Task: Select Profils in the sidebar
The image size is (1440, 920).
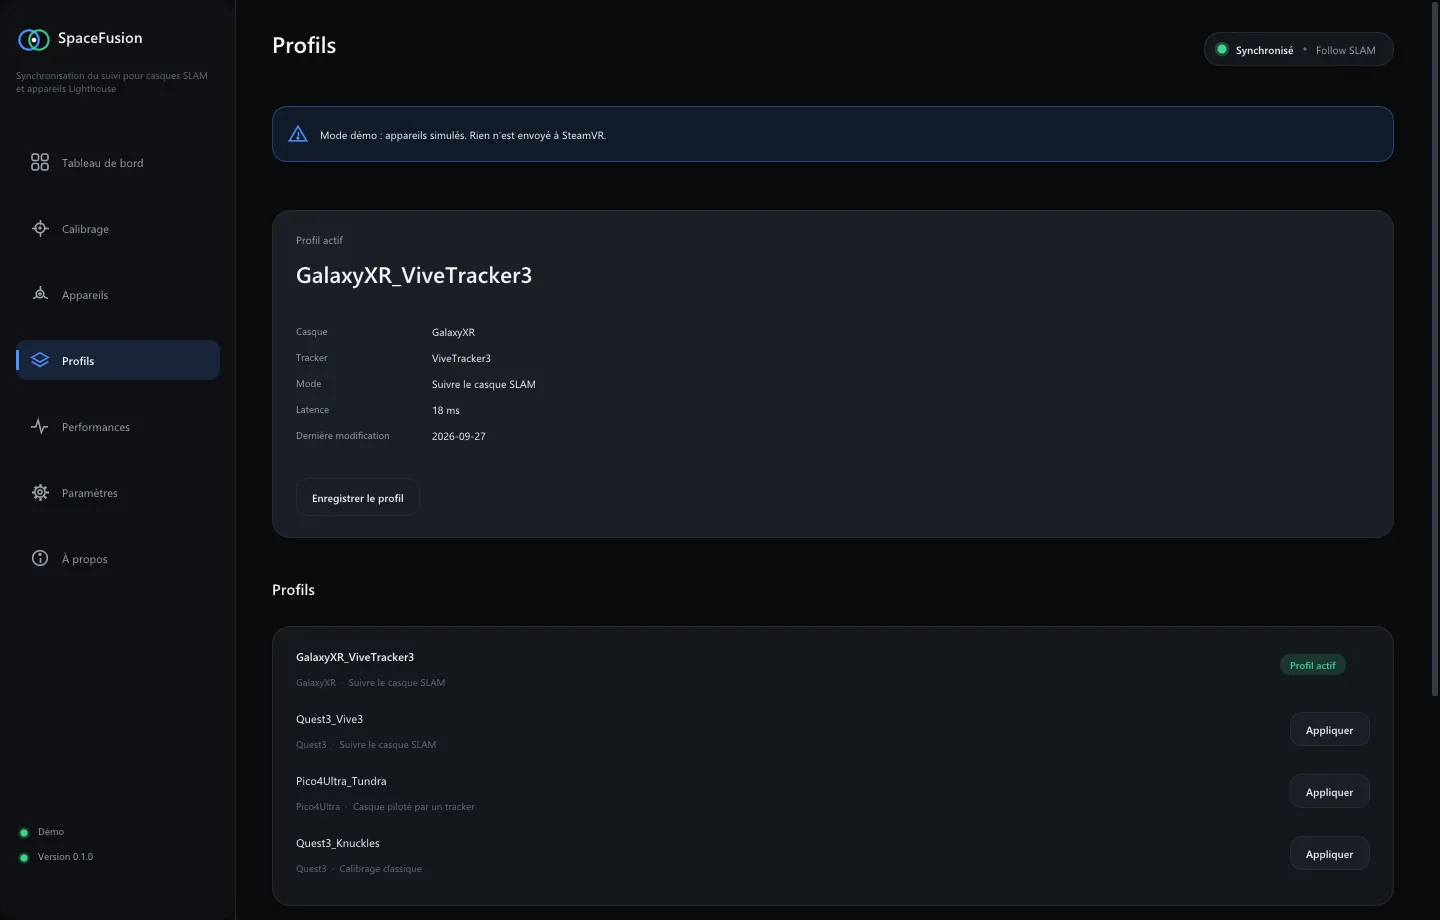Action: click(x=118, y=360)
